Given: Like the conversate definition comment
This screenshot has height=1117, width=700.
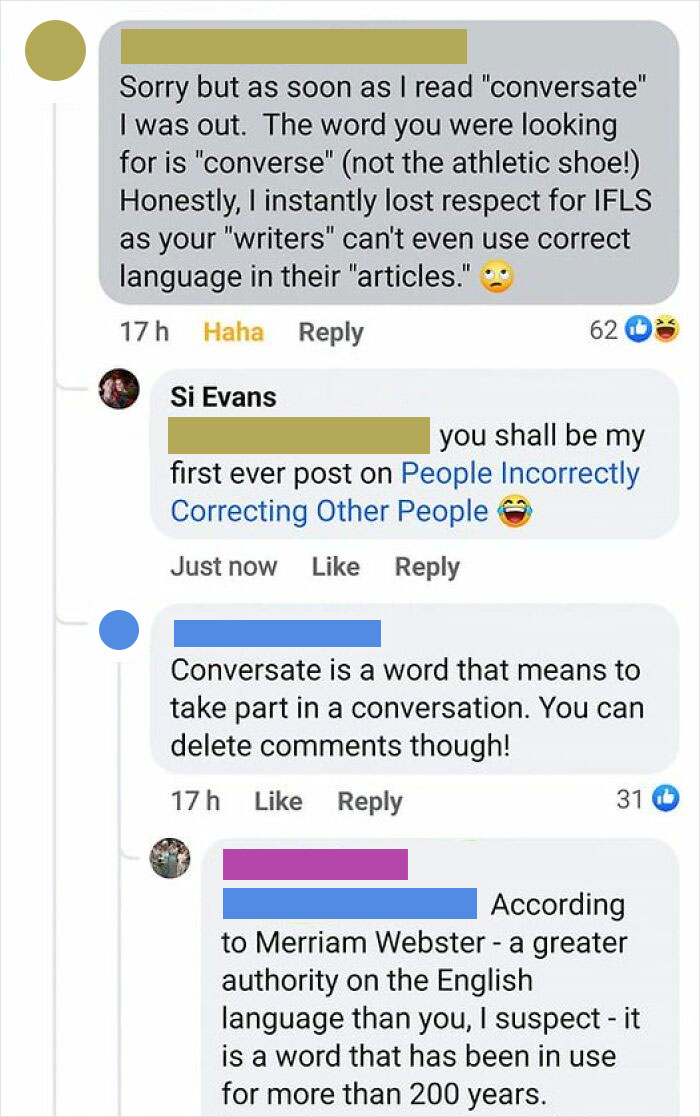Looking at the screenshot, I should point(278,800).
